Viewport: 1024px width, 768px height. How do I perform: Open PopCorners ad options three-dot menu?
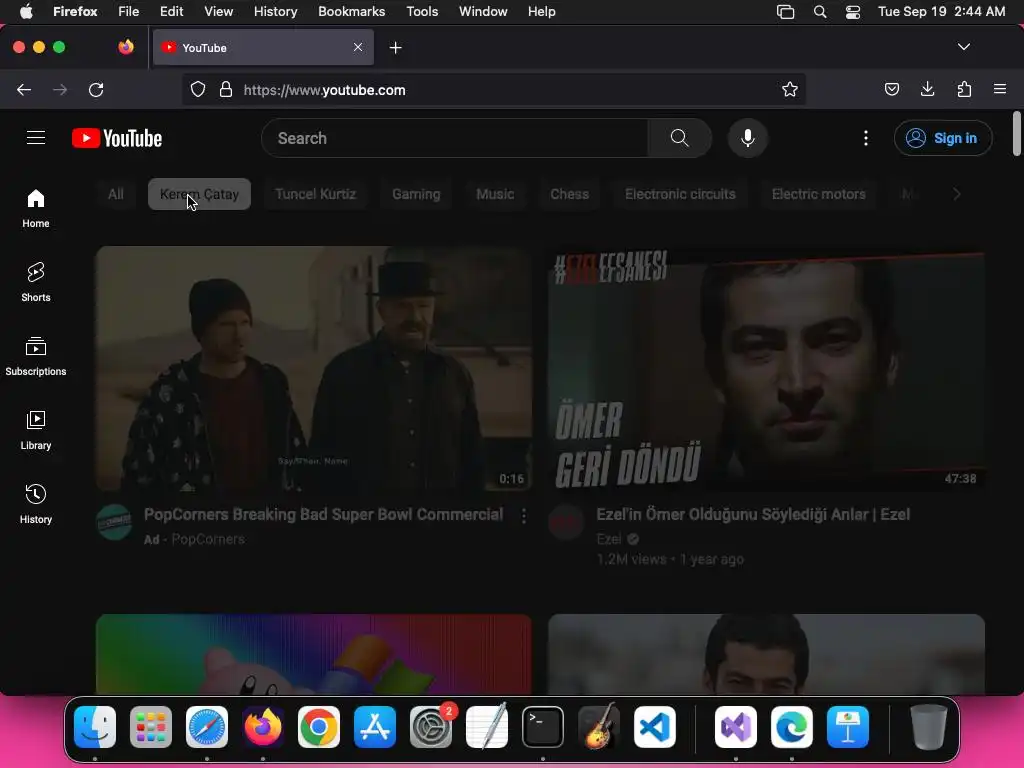[524, 517]
